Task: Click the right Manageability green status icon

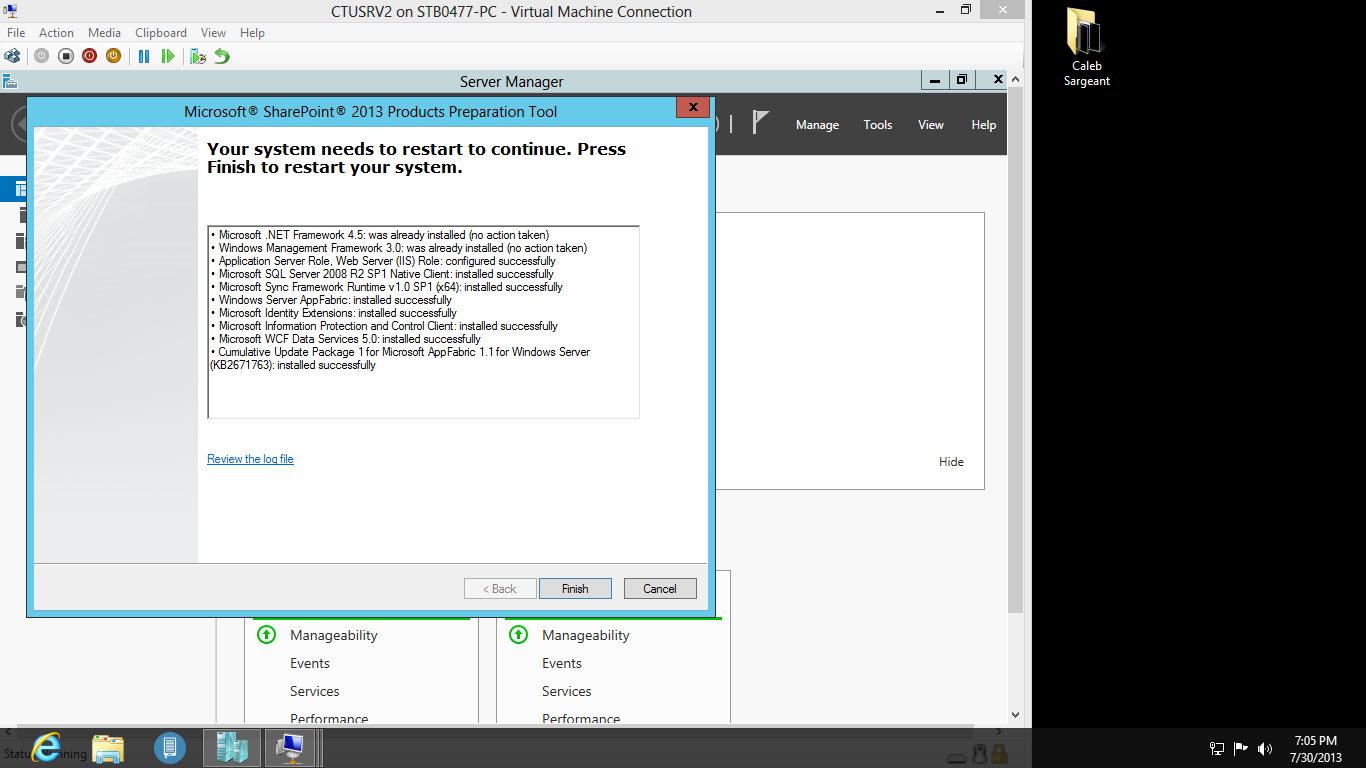Action: [518, 635]
